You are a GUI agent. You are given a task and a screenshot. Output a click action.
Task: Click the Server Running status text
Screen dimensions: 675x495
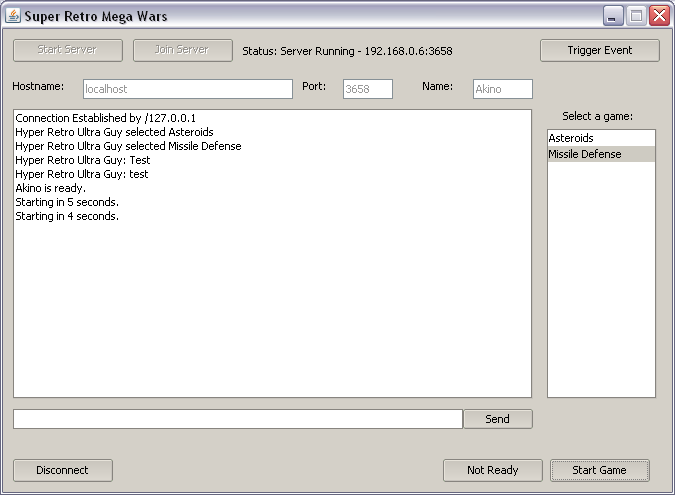pos(347,51)
